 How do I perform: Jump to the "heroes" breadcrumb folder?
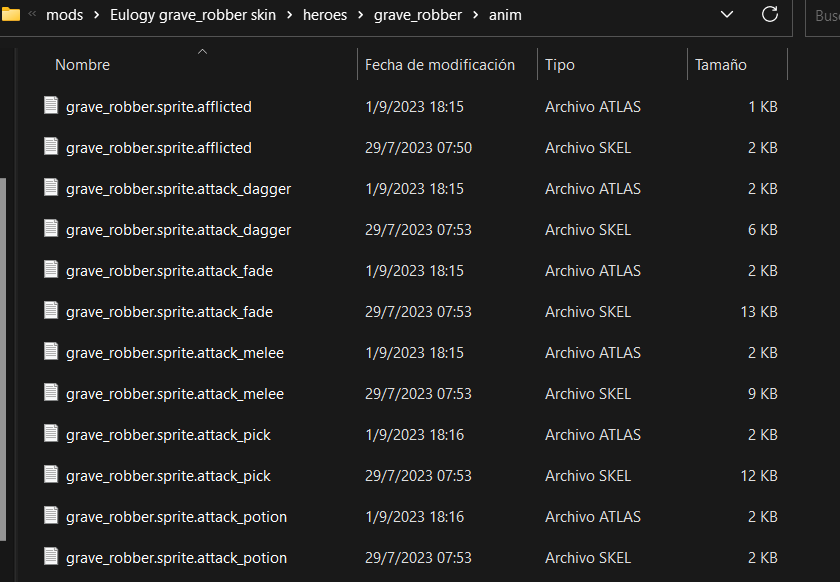(x=325, y=15)
